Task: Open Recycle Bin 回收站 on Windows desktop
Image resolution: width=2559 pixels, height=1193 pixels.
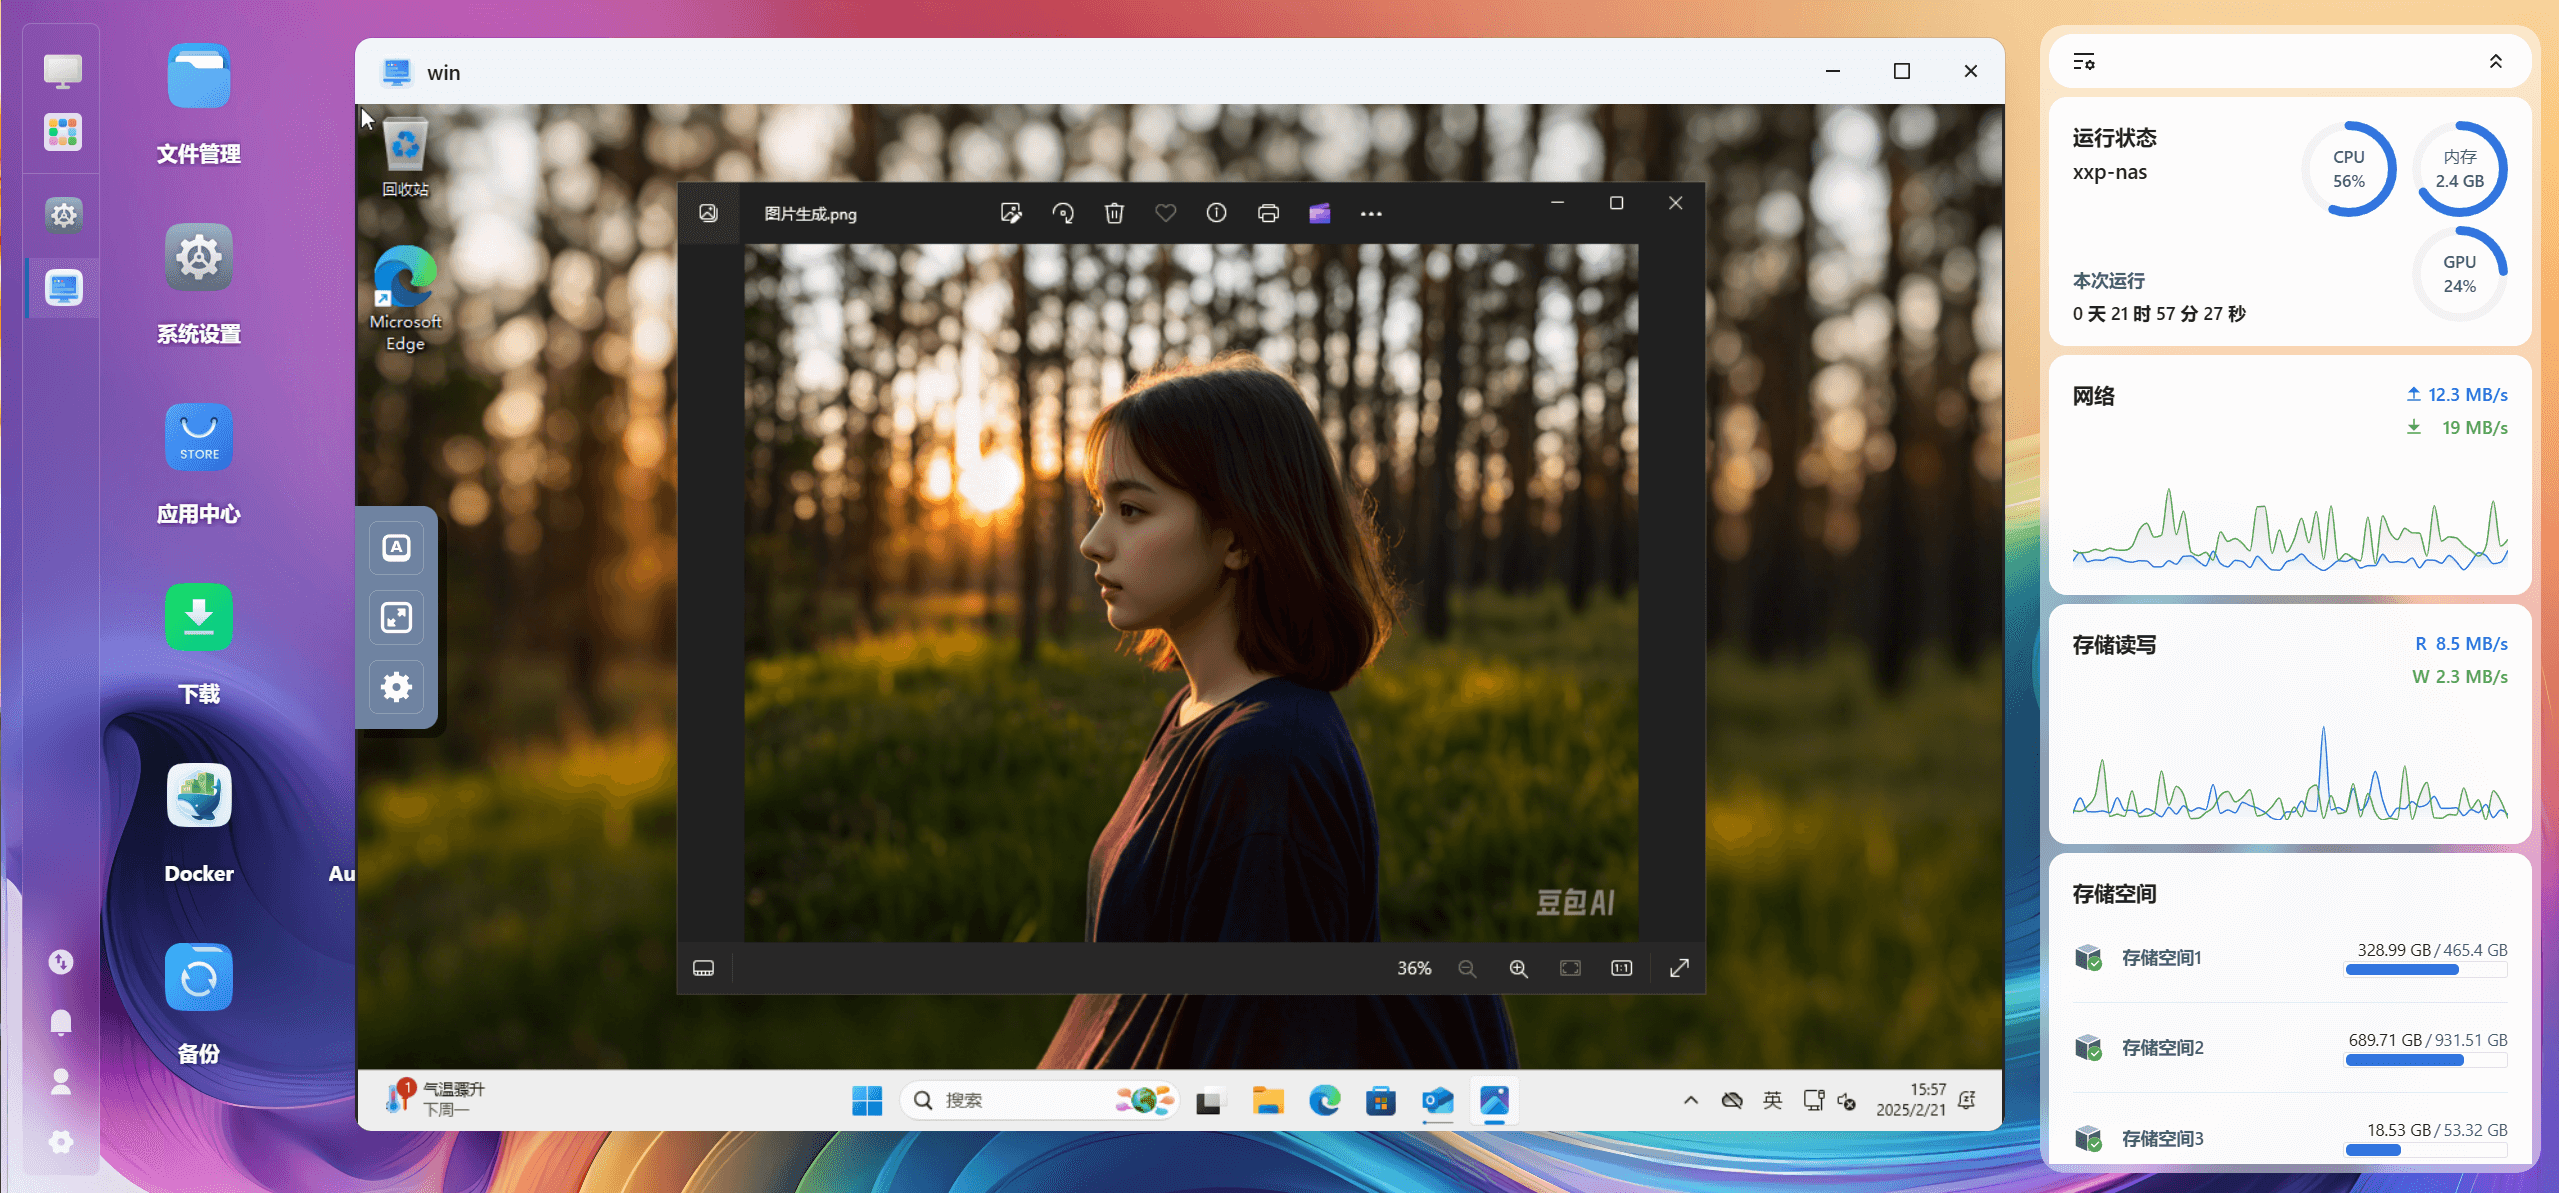Action: (405, 158)
